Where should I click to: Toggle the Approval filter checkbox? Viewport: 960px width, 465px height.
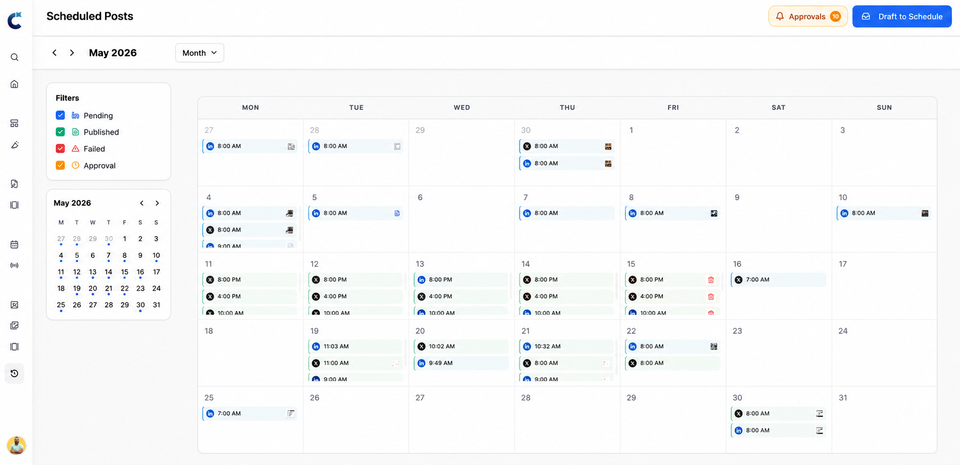60,165
